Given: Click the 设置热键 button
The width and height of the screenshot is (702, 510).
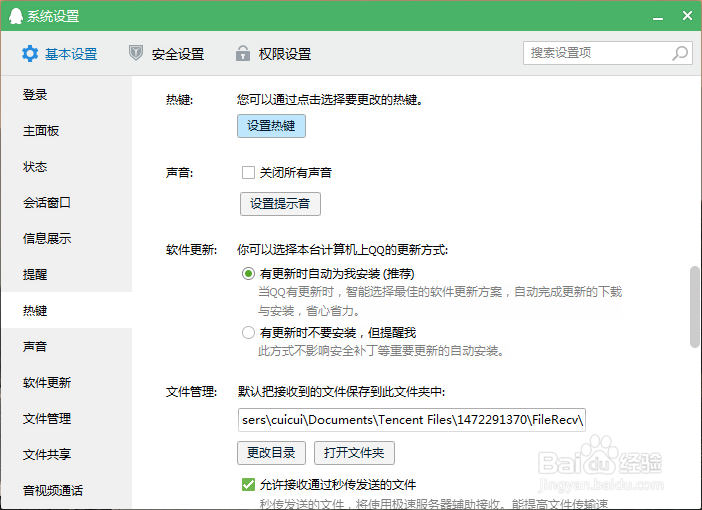Looking at the screenshot, I should pos(271,126).
